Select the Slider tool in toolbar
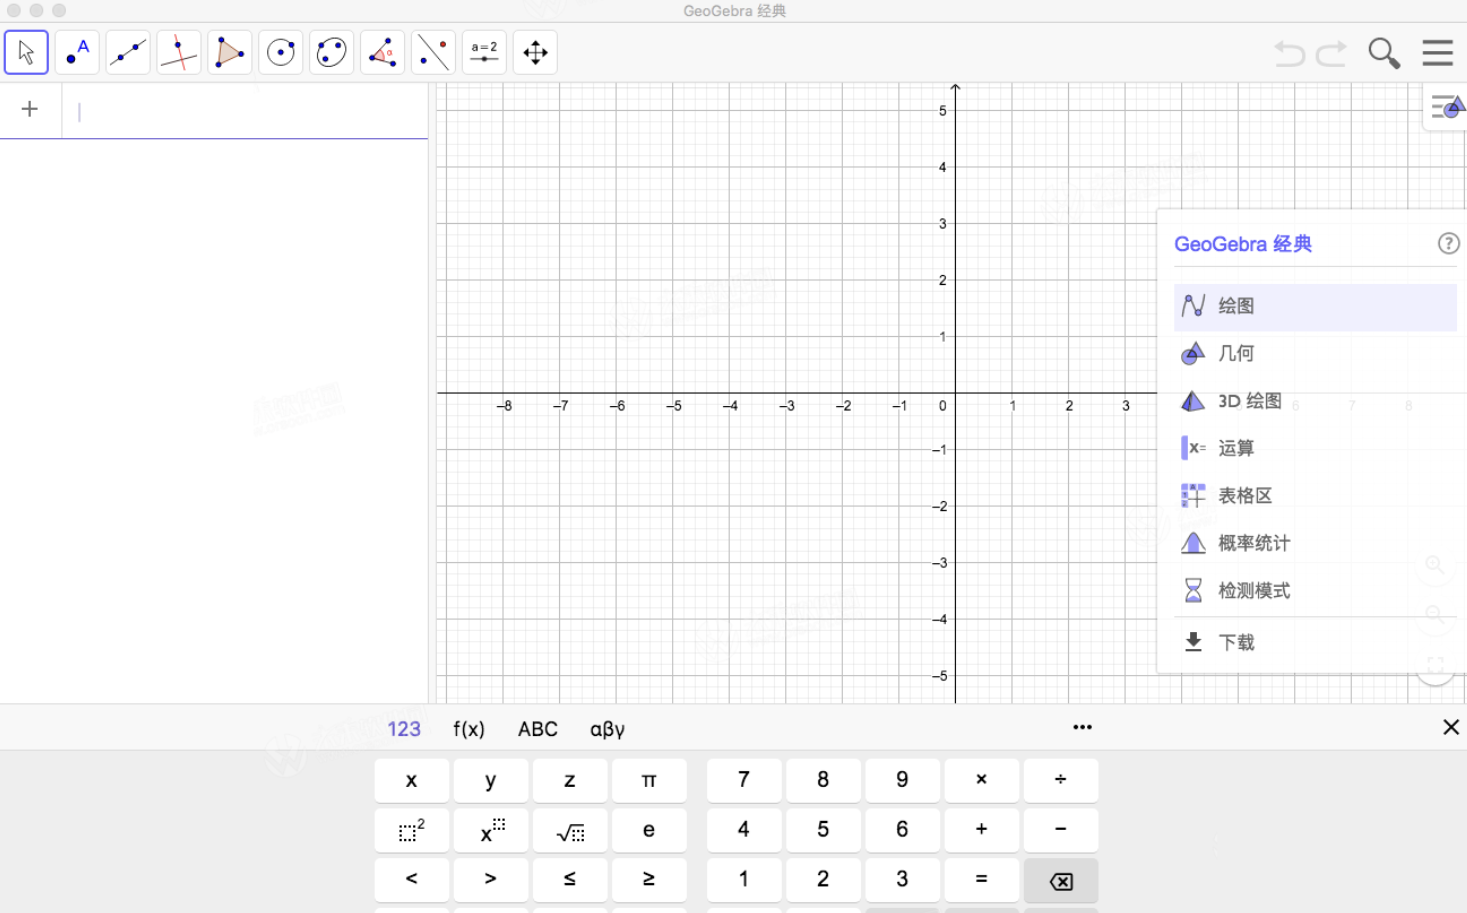The width and height of the screenshot is (1467, 913). click(484, 52)
